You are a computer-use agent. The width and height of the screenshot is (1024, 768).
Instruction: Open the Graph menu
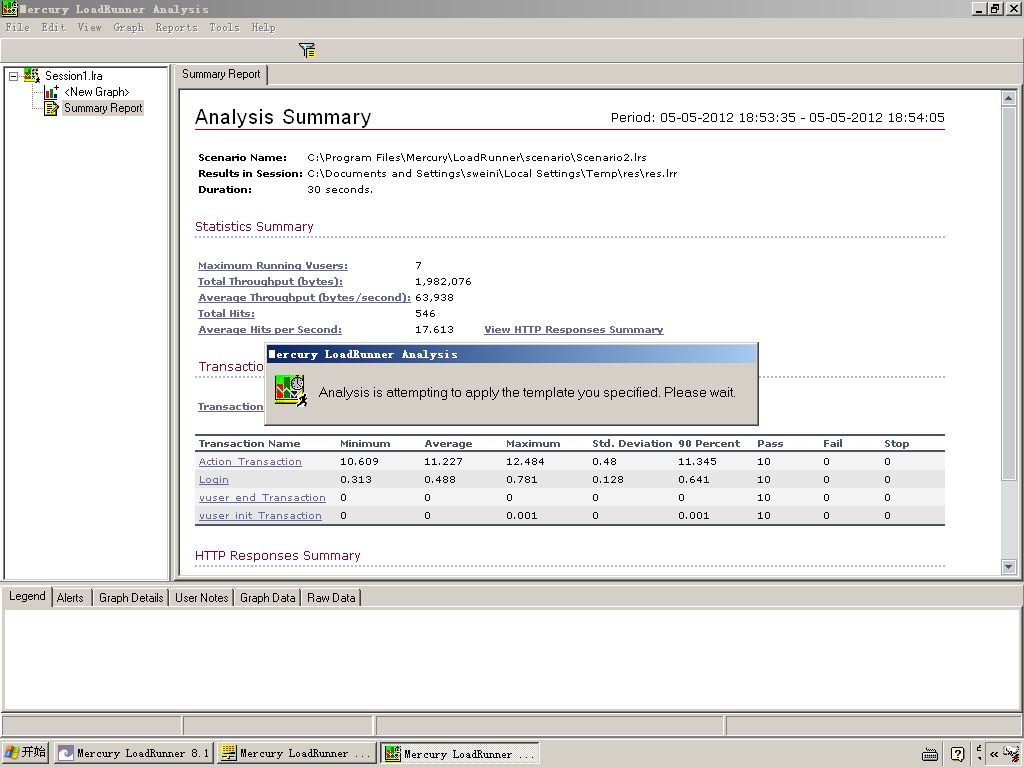tap(128, 27)
